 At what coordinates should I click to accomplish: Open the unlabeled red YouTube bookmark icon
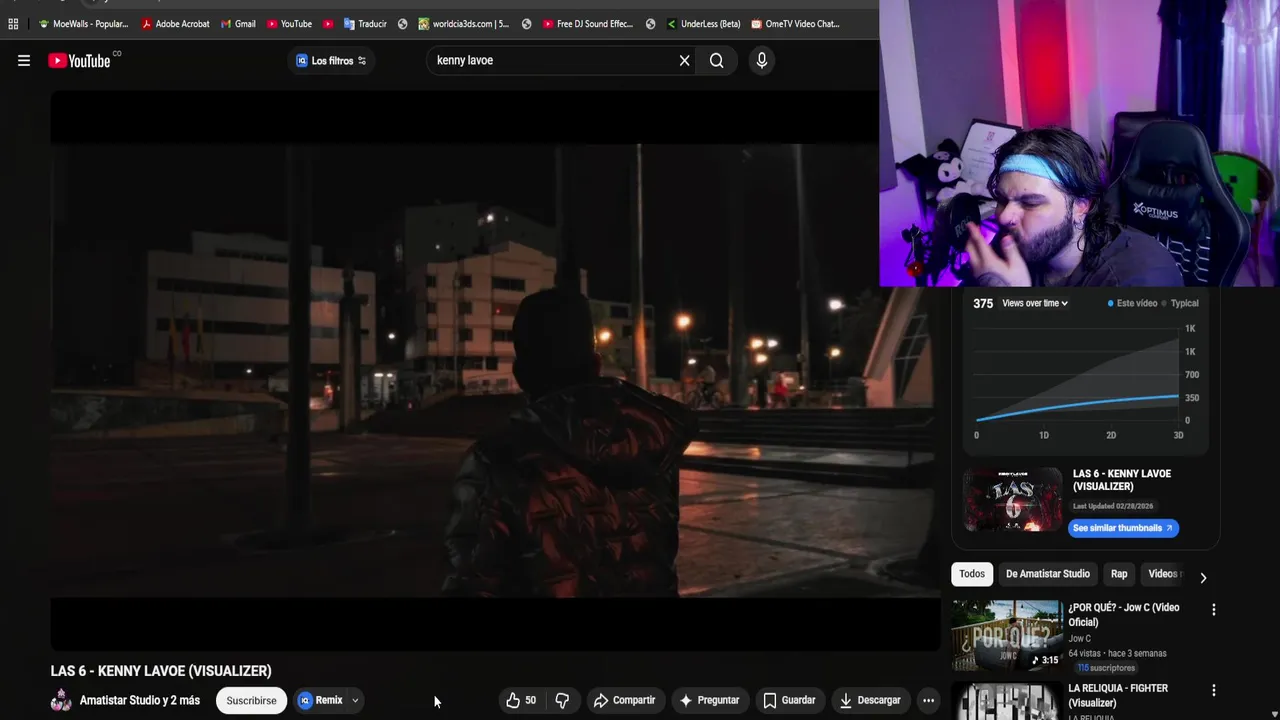point(328,24)
